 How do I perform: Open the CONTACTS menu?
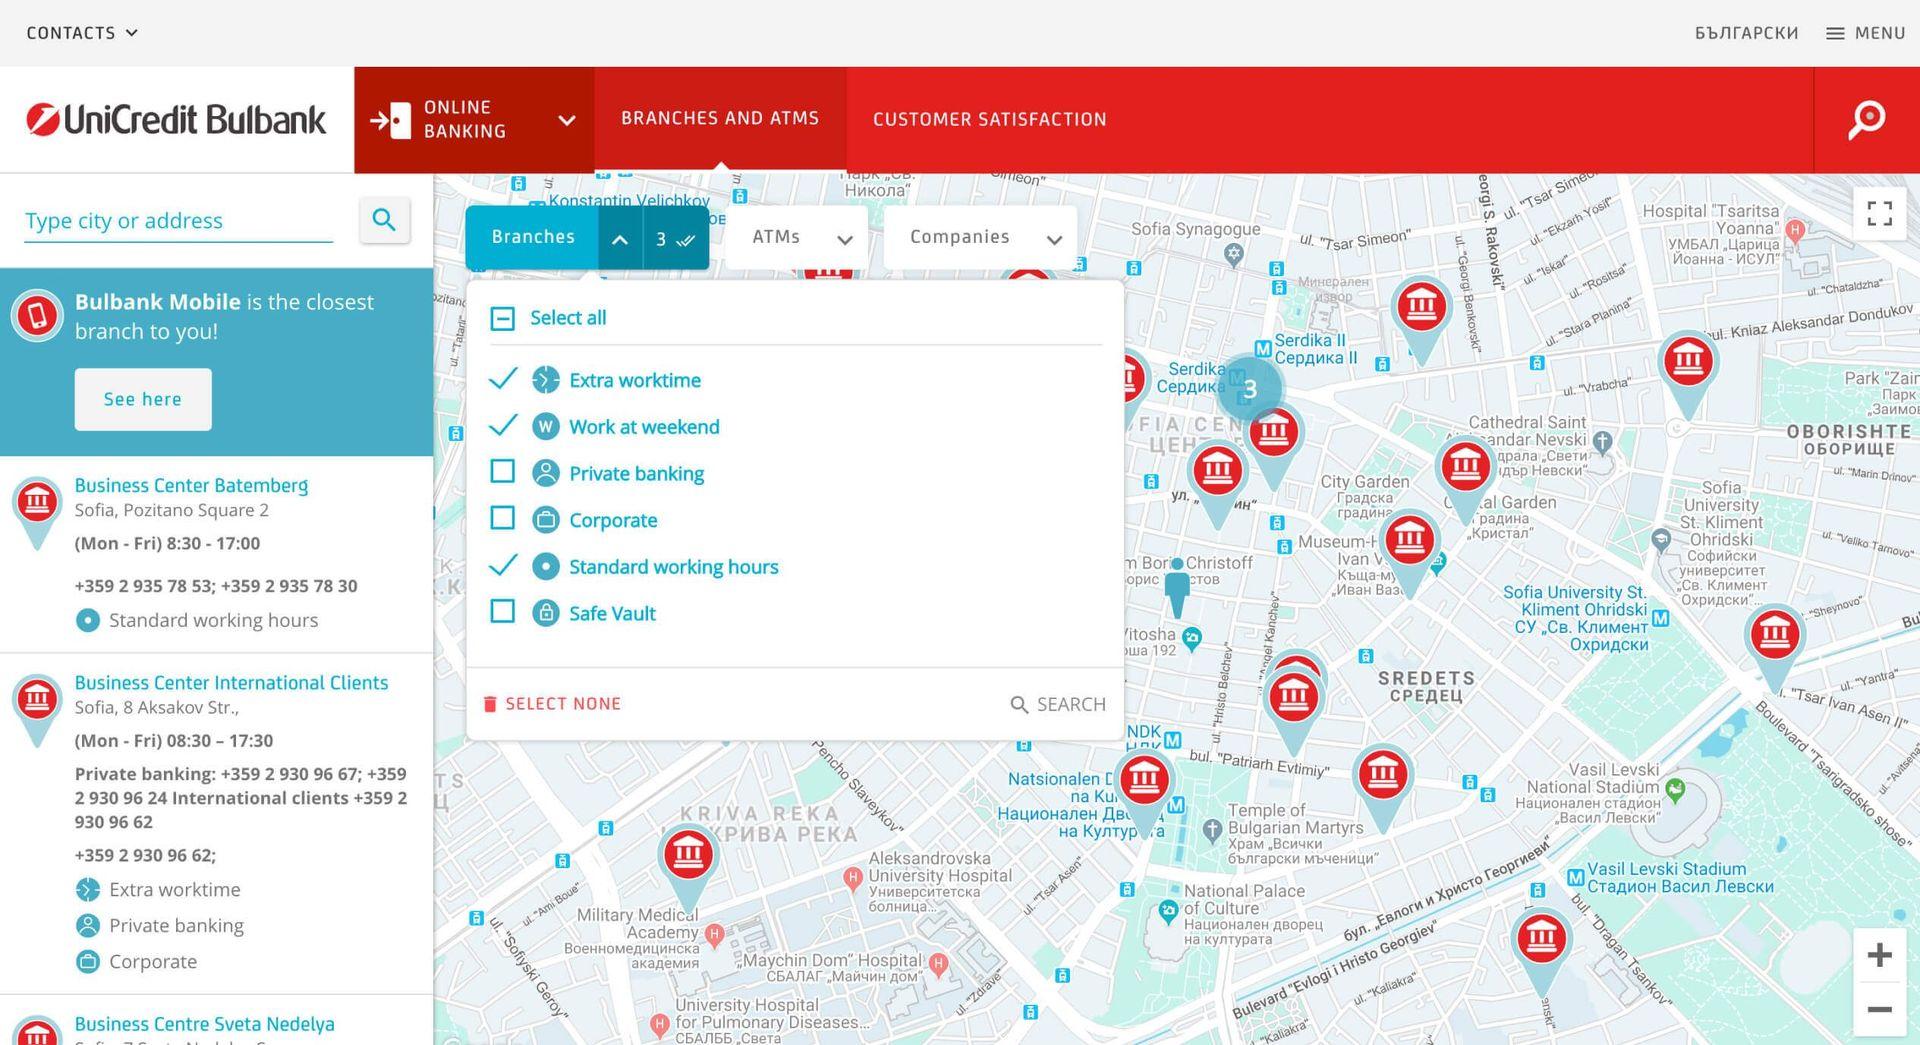coord(80,32)
